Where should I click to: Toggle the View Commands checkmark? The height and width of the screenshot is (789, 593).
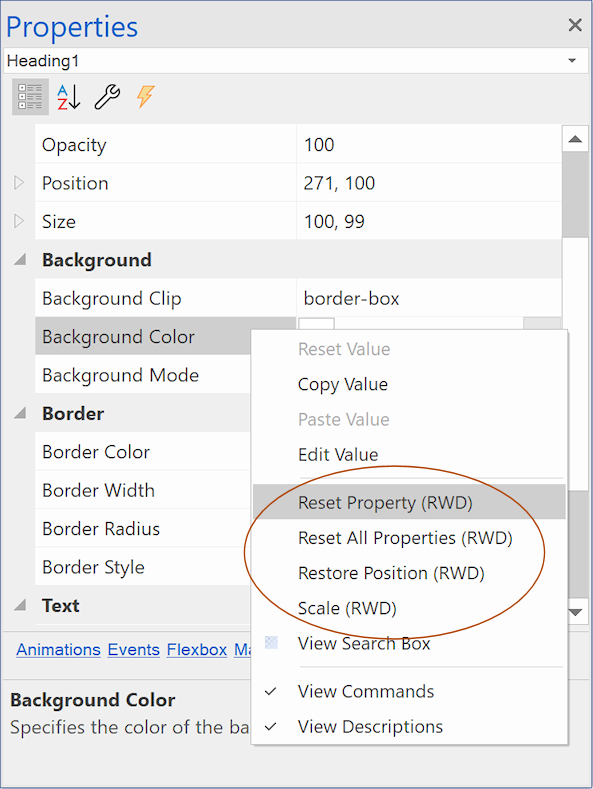pos(271,691)
